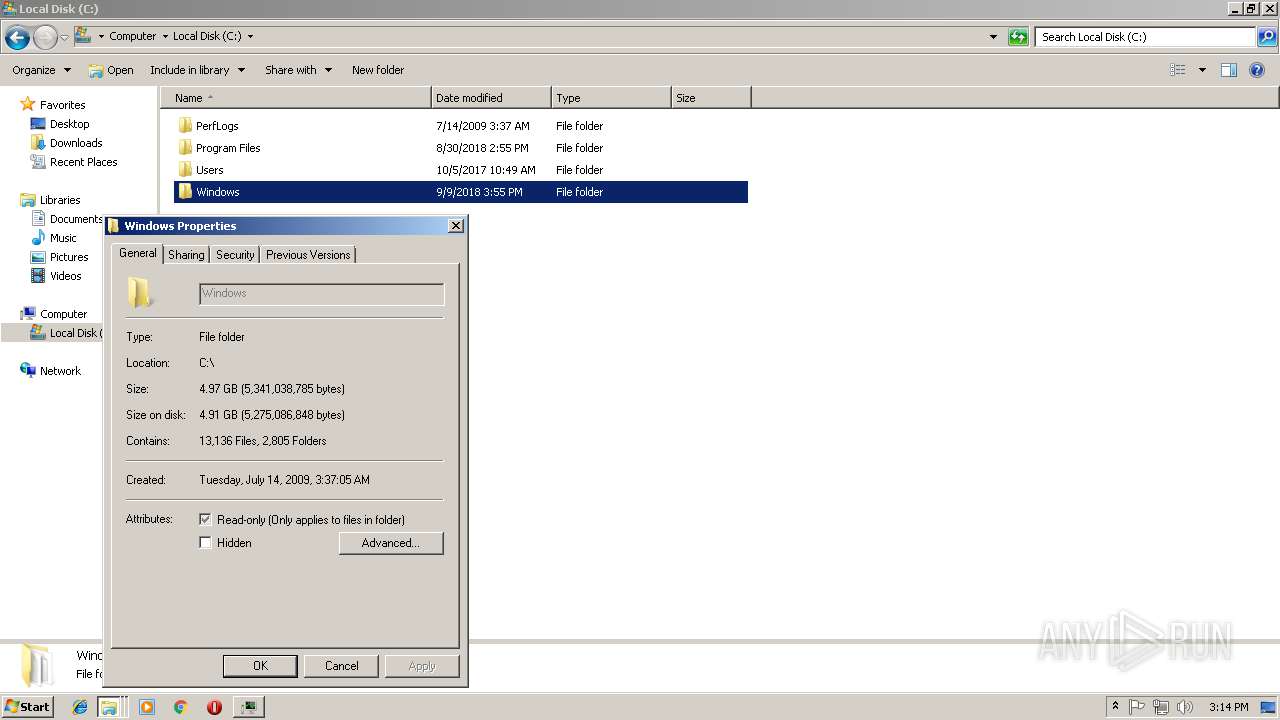1280x720 pixels.
Task: Click Cancel in Windows Properties
Action: point(341,666)
